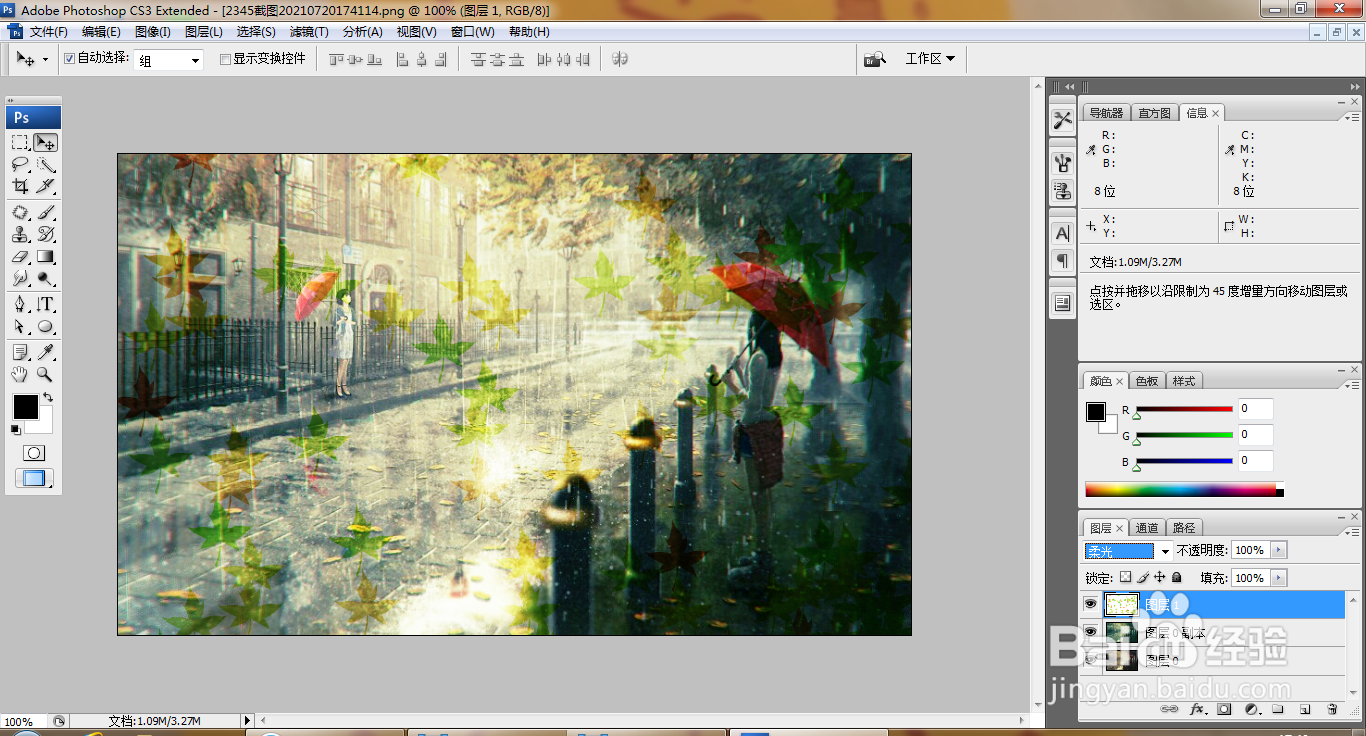Open the 柔光 blend mode dropdown
The image size is (1366, 736).
pos(1165,551)
